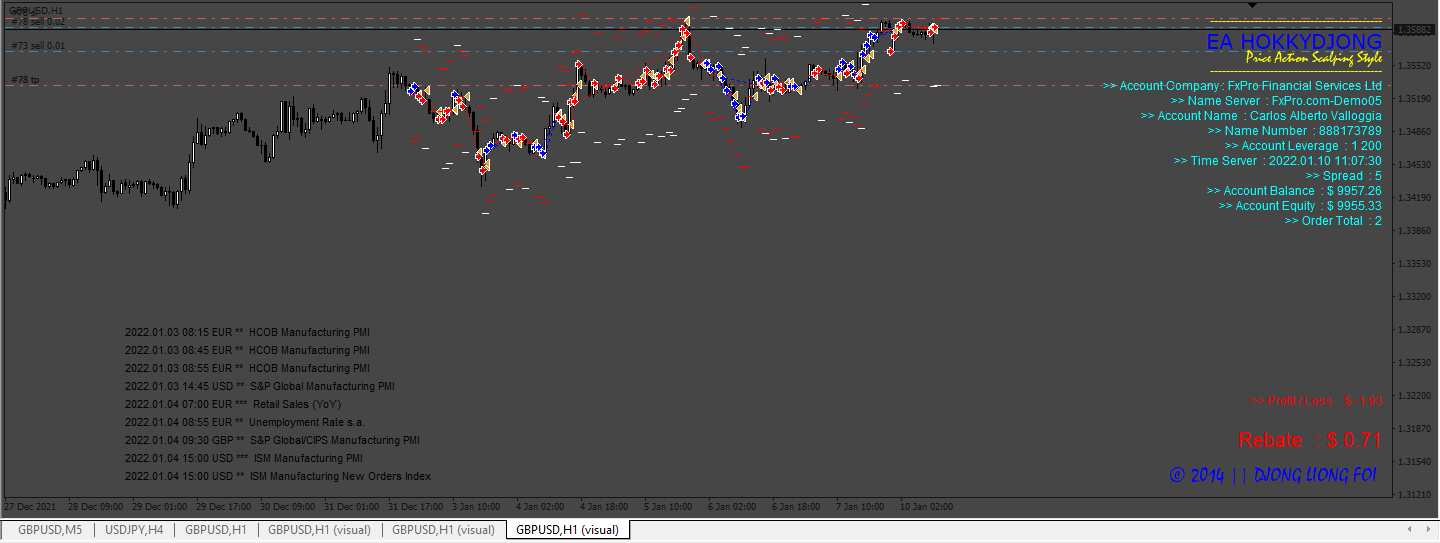Image resolution: width=1440 pixels, height=543 pixels.
Task: Click the 1.33860 price scale value
Action: (x=1415, y=231)
